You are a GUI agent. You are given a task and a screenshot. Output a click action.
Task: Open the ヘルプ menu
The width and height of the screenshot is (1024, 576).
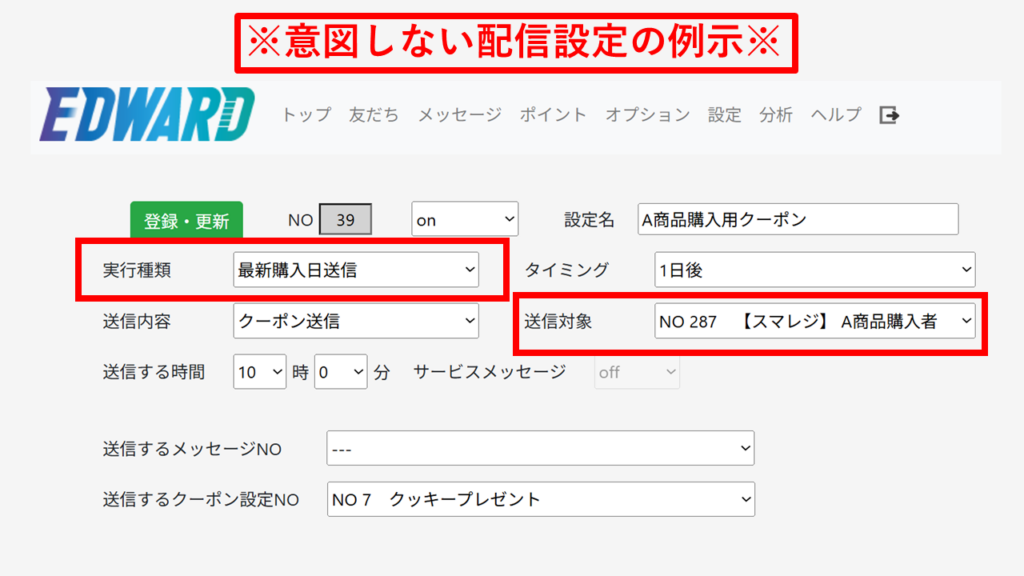pyautogui.click(x=835, y=115)
